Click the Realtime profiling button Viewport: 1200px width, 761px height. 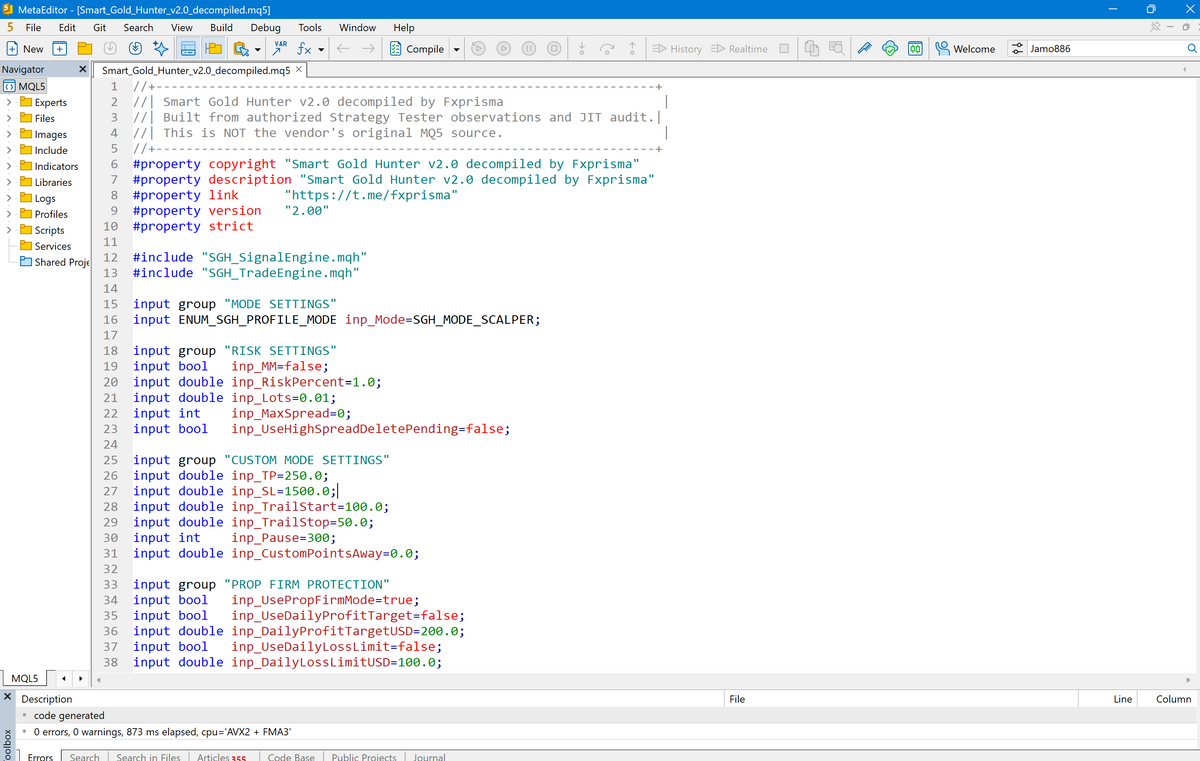739,49
